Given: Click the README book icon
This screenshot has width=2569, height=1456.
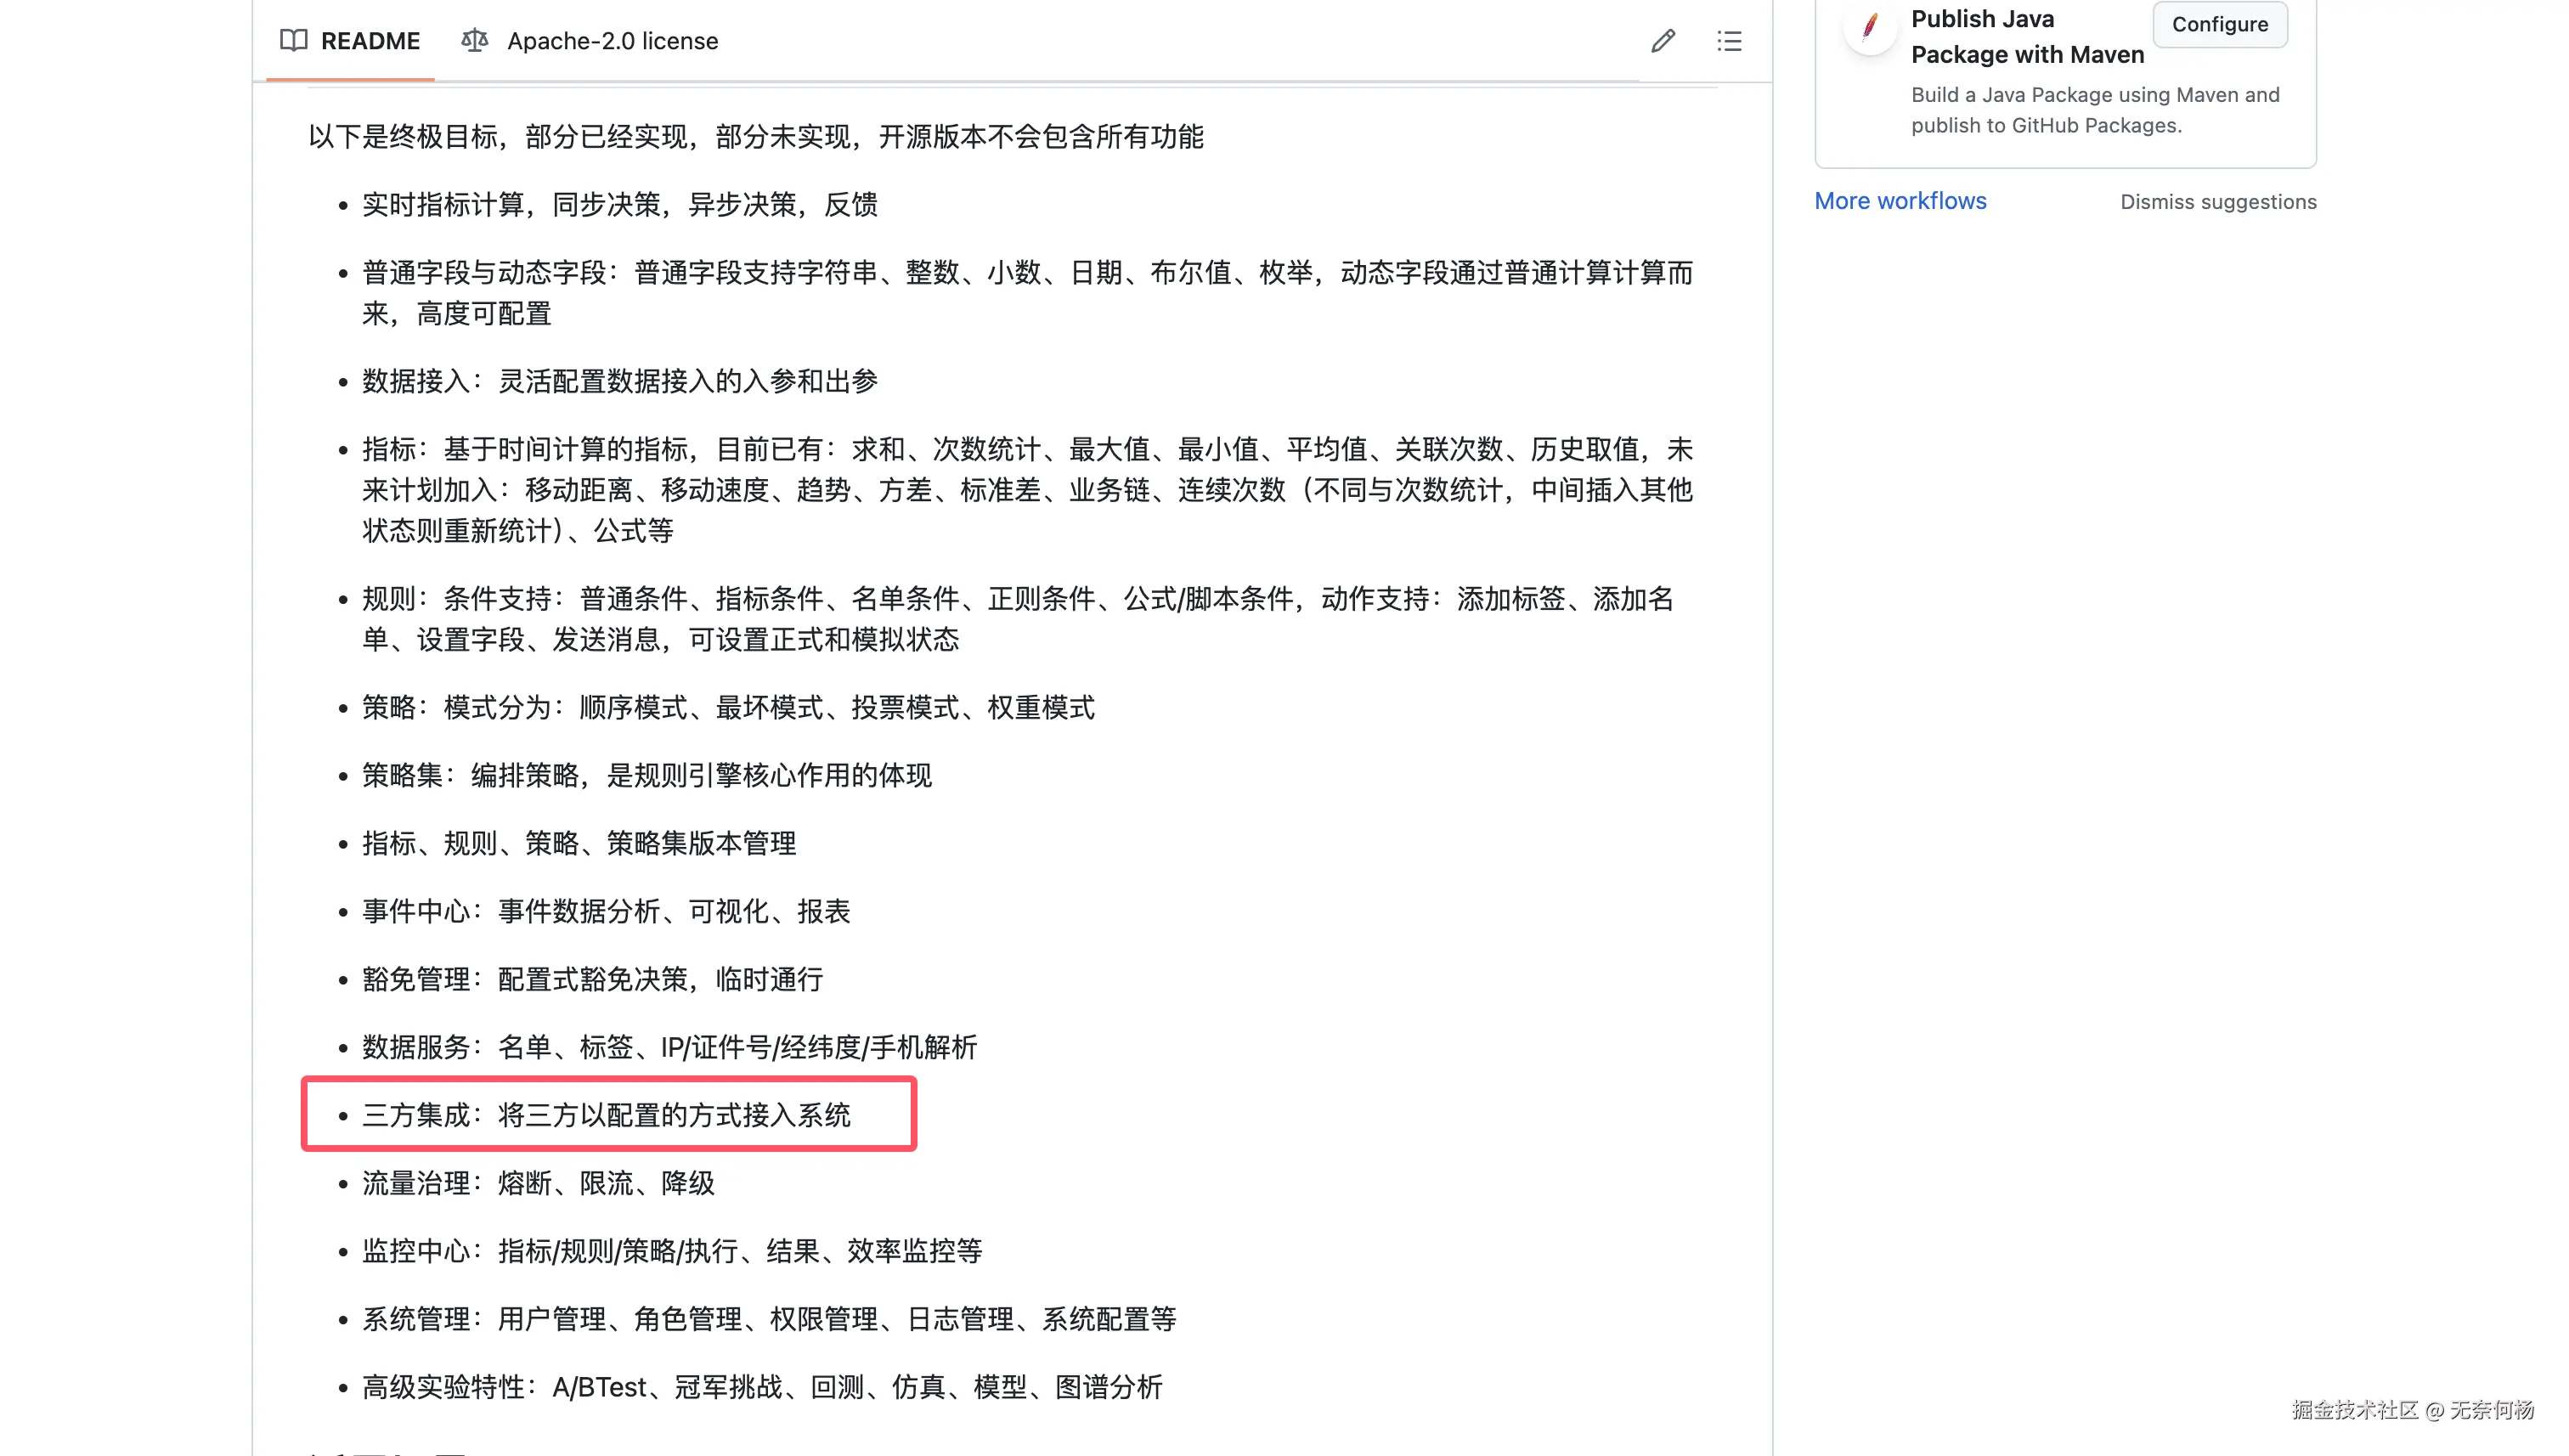Looking at the screenshot, I should [x=293, y=41].
